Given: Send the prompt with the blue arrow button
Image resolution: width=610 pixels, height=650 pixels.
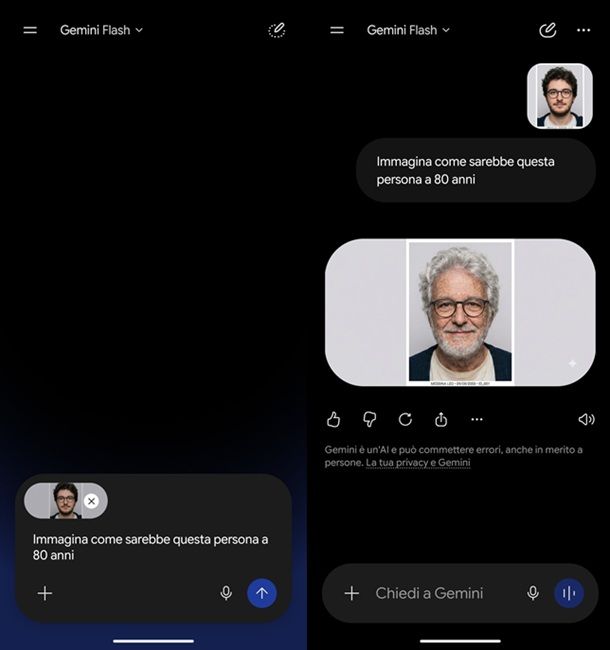Looking at the screenshot, I should [x=262, y=593].
